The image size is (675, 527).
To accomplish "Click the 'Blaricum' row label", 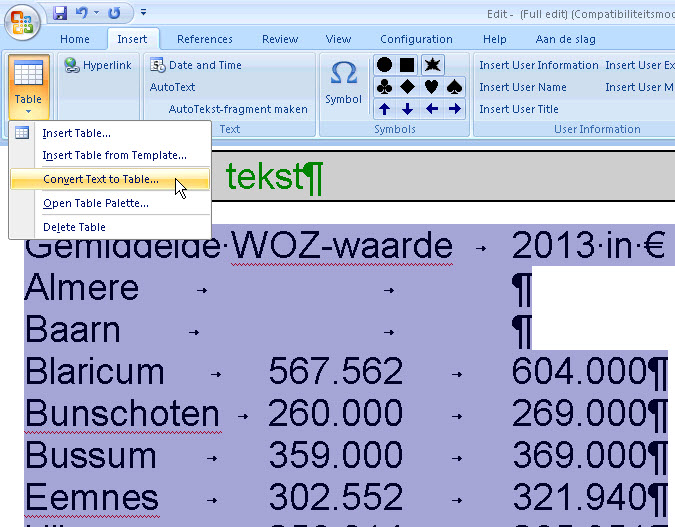I will click(95, 371).
